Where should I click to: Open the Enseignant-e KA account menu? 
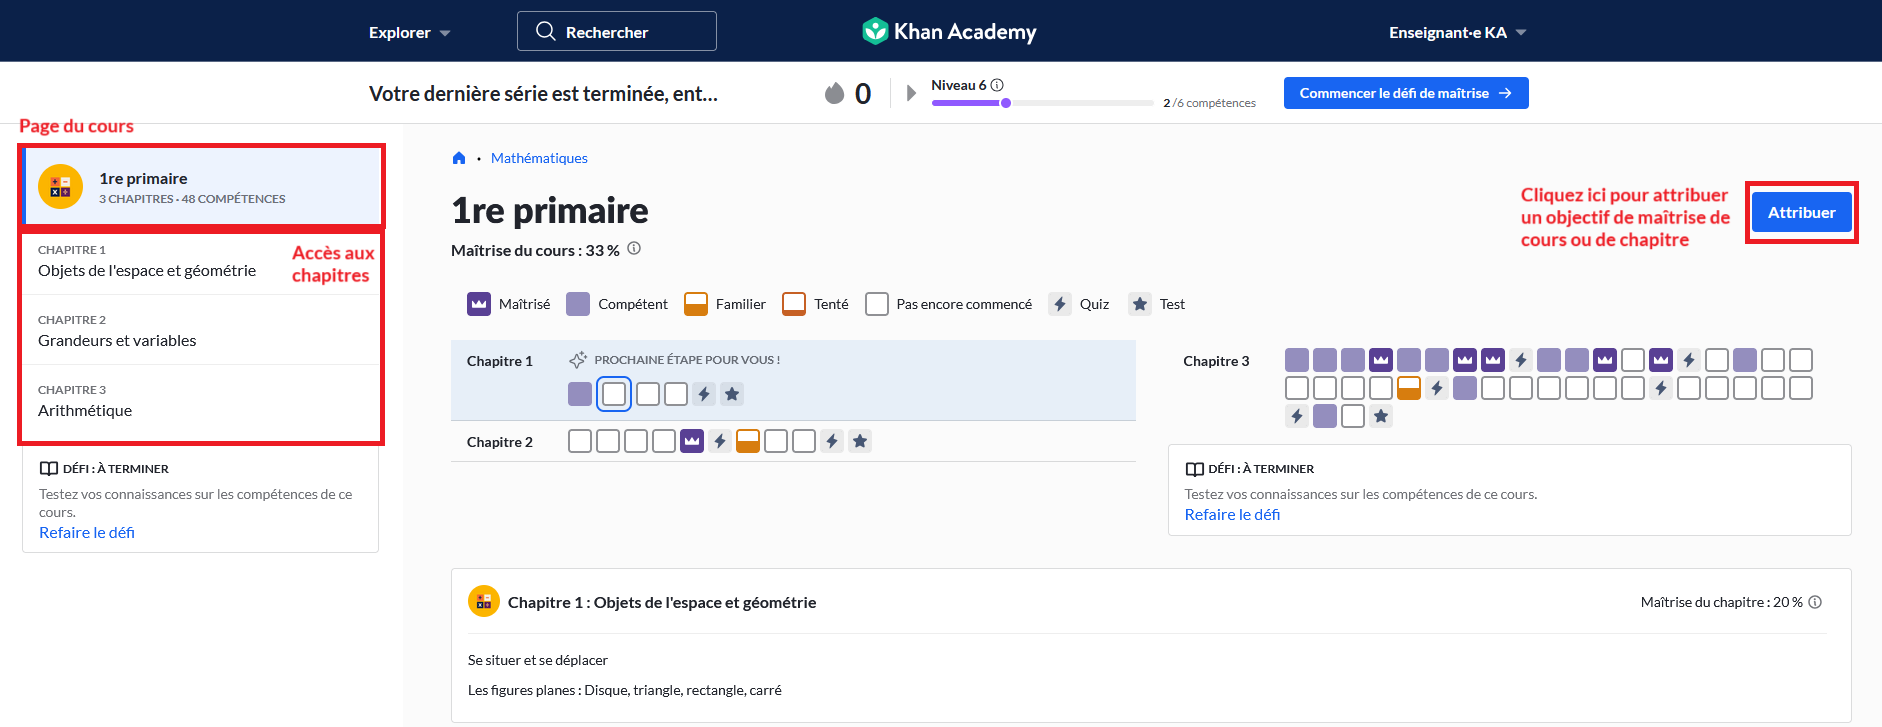click(x=1457, y=32)
